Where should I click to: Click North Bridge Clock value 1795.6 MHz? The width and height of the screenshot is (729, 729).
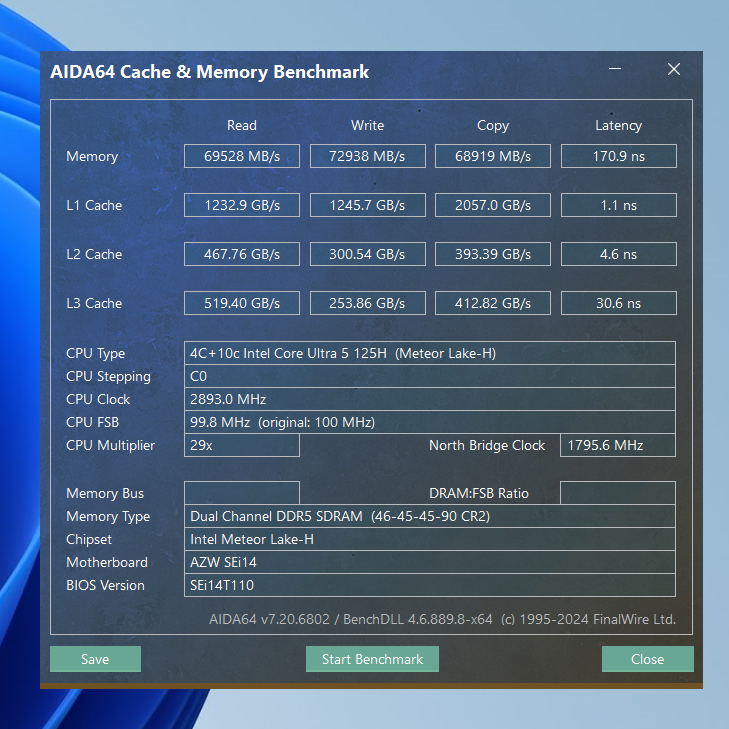click(x=618, y=445)
